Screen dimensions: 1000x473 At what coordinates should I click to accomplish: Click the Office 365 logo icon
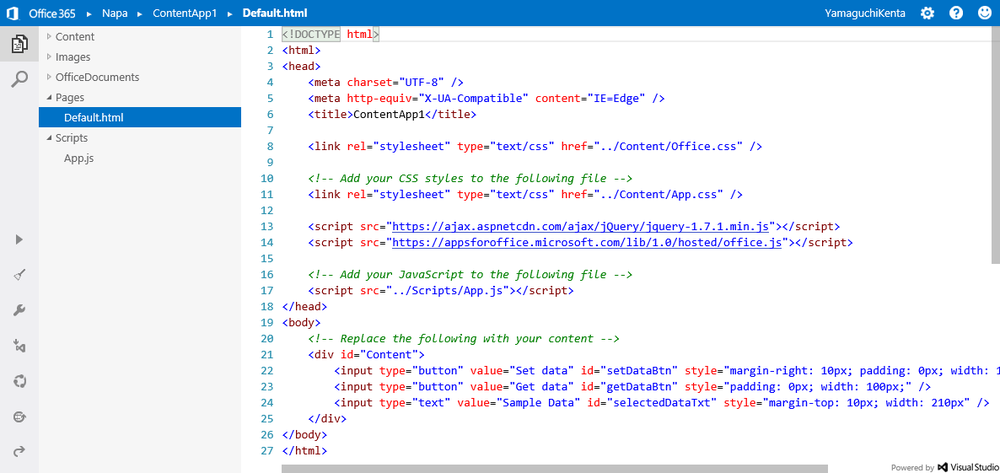coord(11,13)
